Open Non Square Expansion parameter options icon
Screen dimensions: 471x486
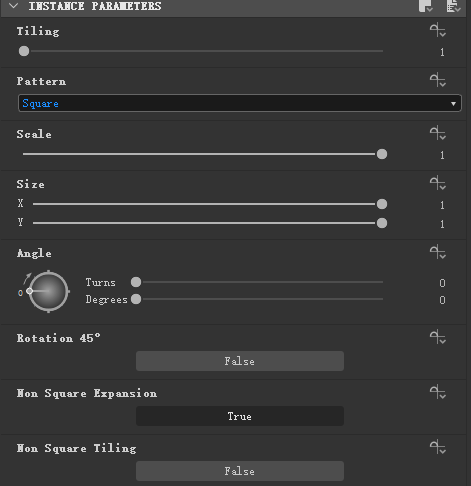(438, 392)
